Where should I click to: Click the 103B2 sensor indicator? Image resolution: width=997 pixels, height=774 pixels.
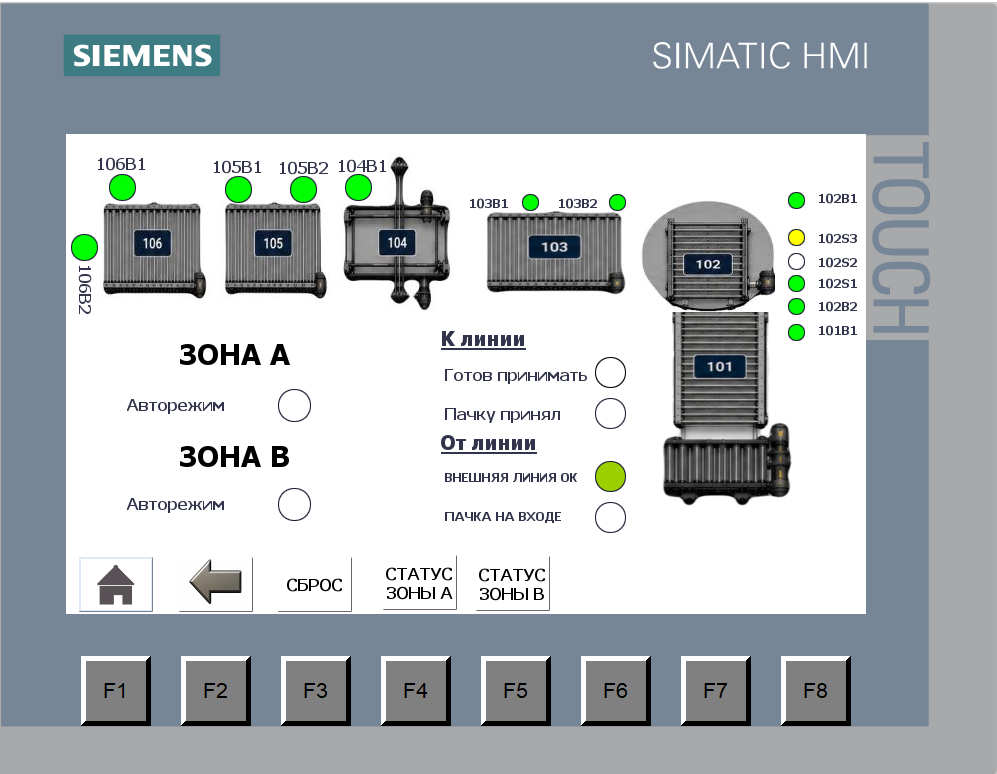(617, 203)
